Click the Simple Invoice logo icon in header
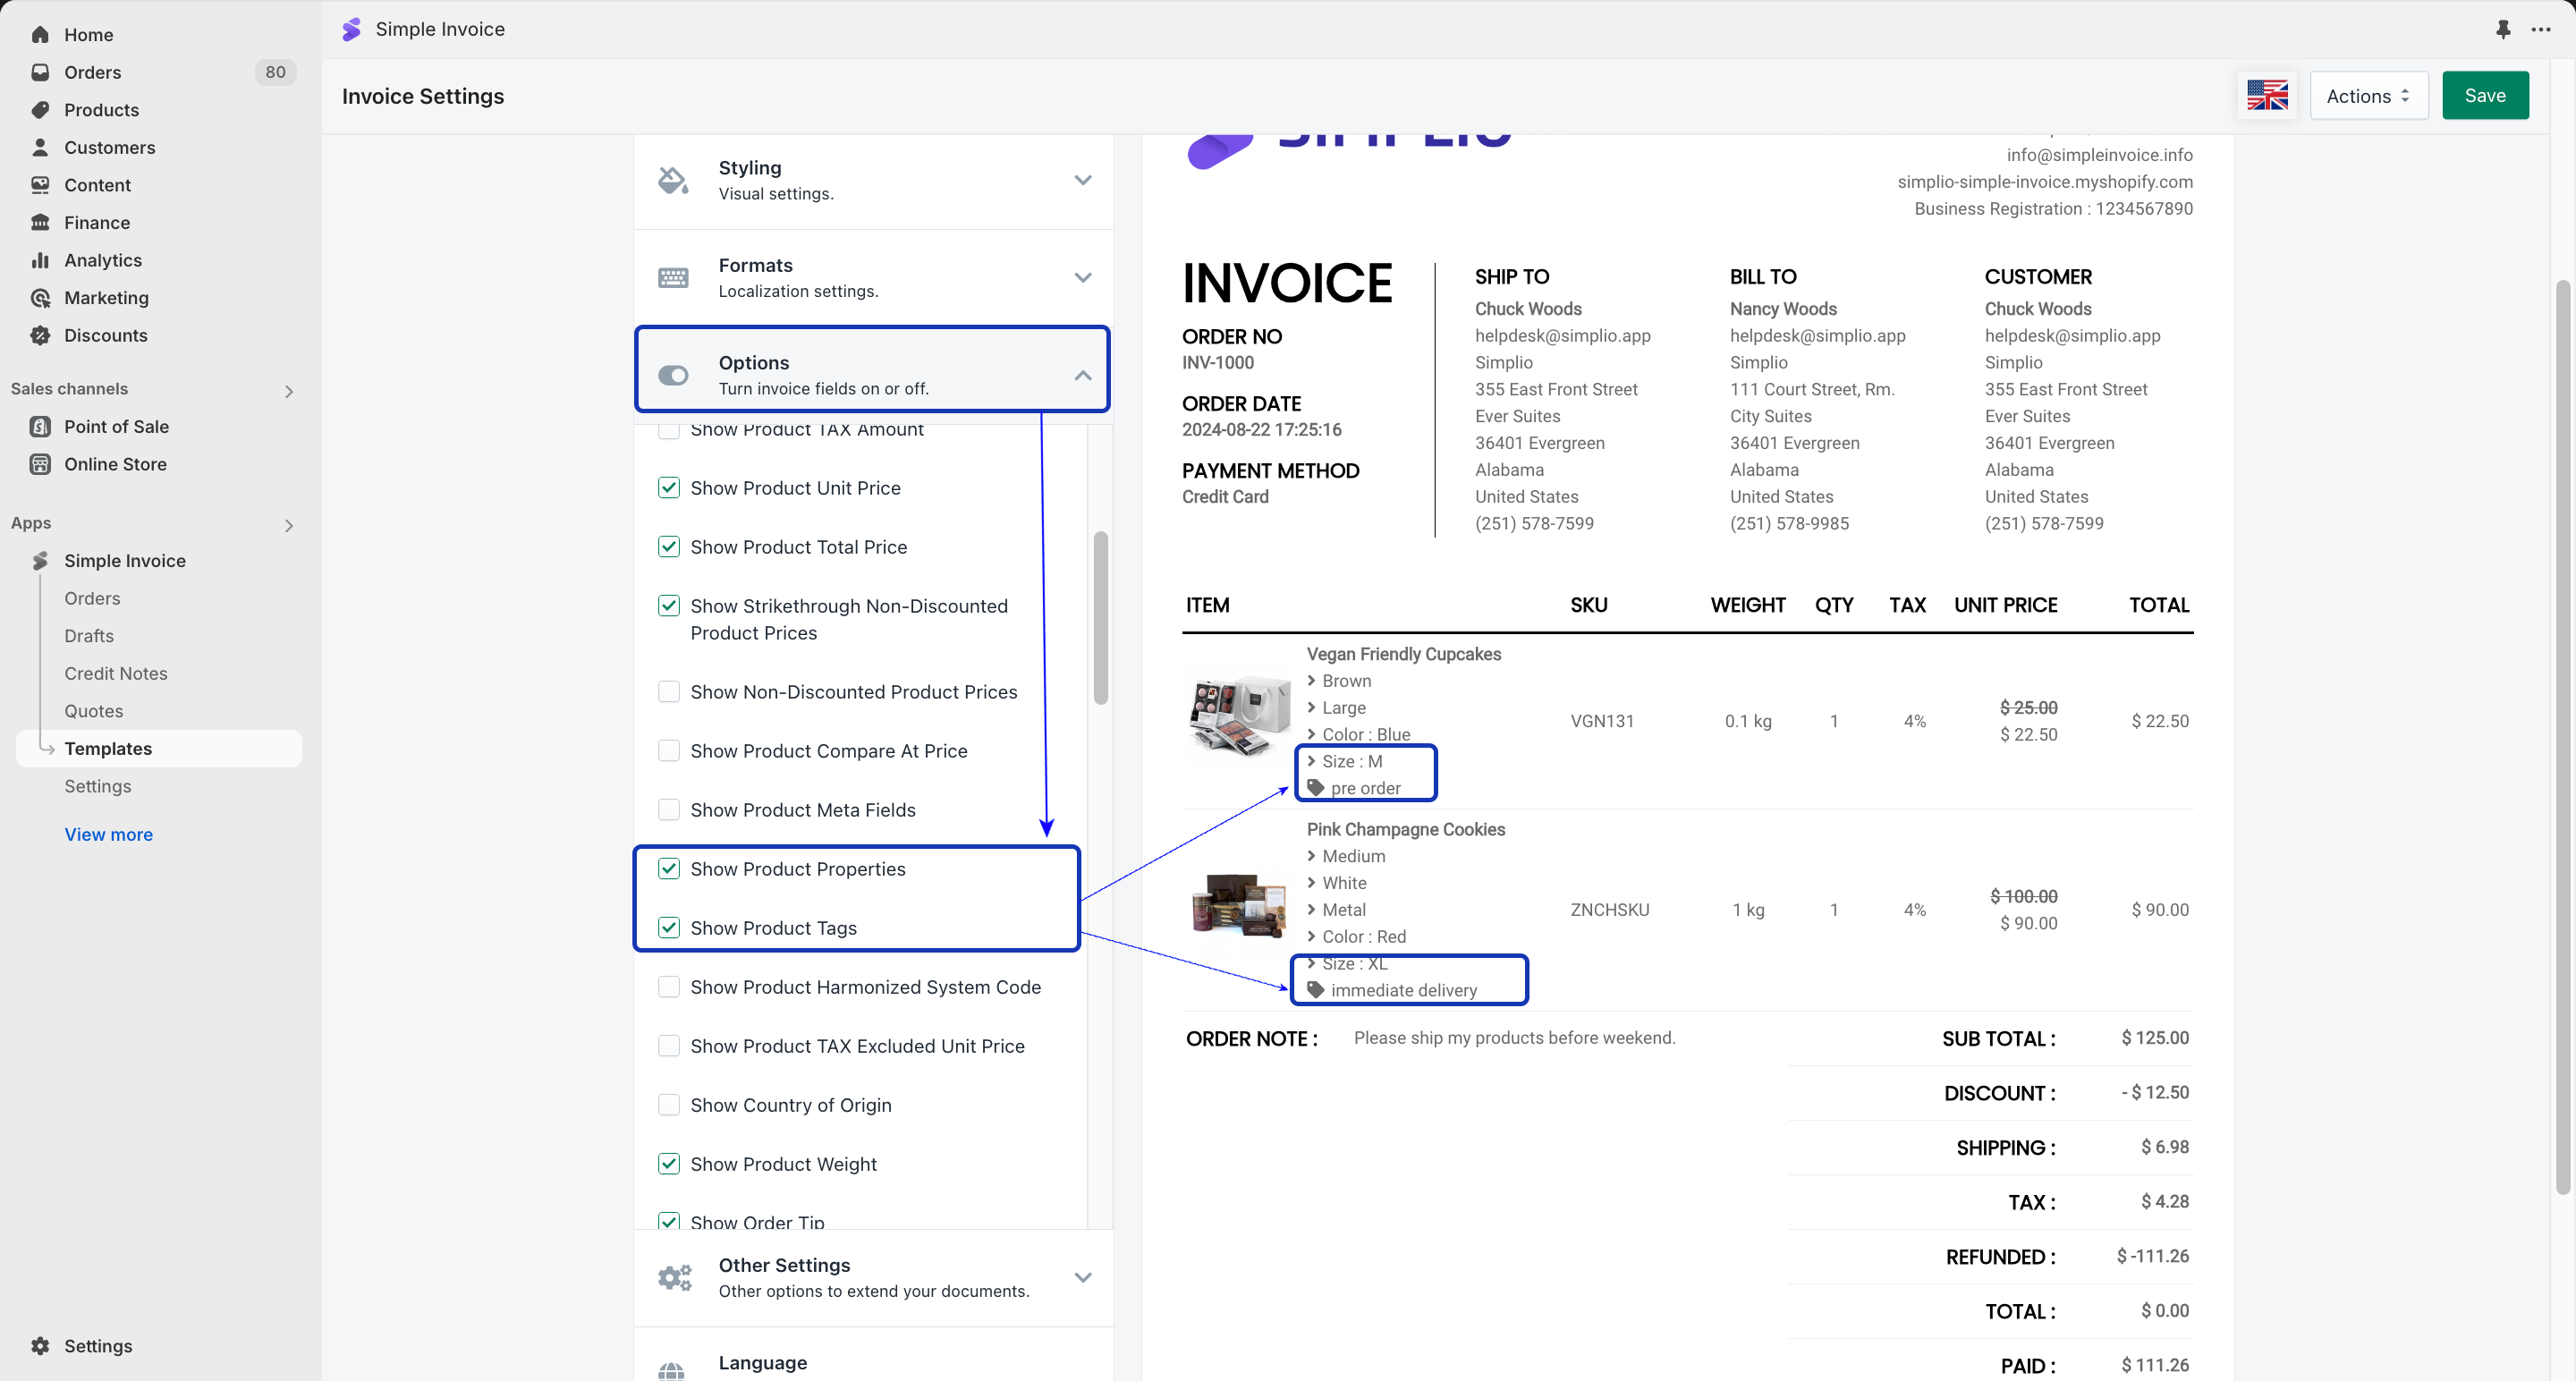 click(x=351, y=29)
